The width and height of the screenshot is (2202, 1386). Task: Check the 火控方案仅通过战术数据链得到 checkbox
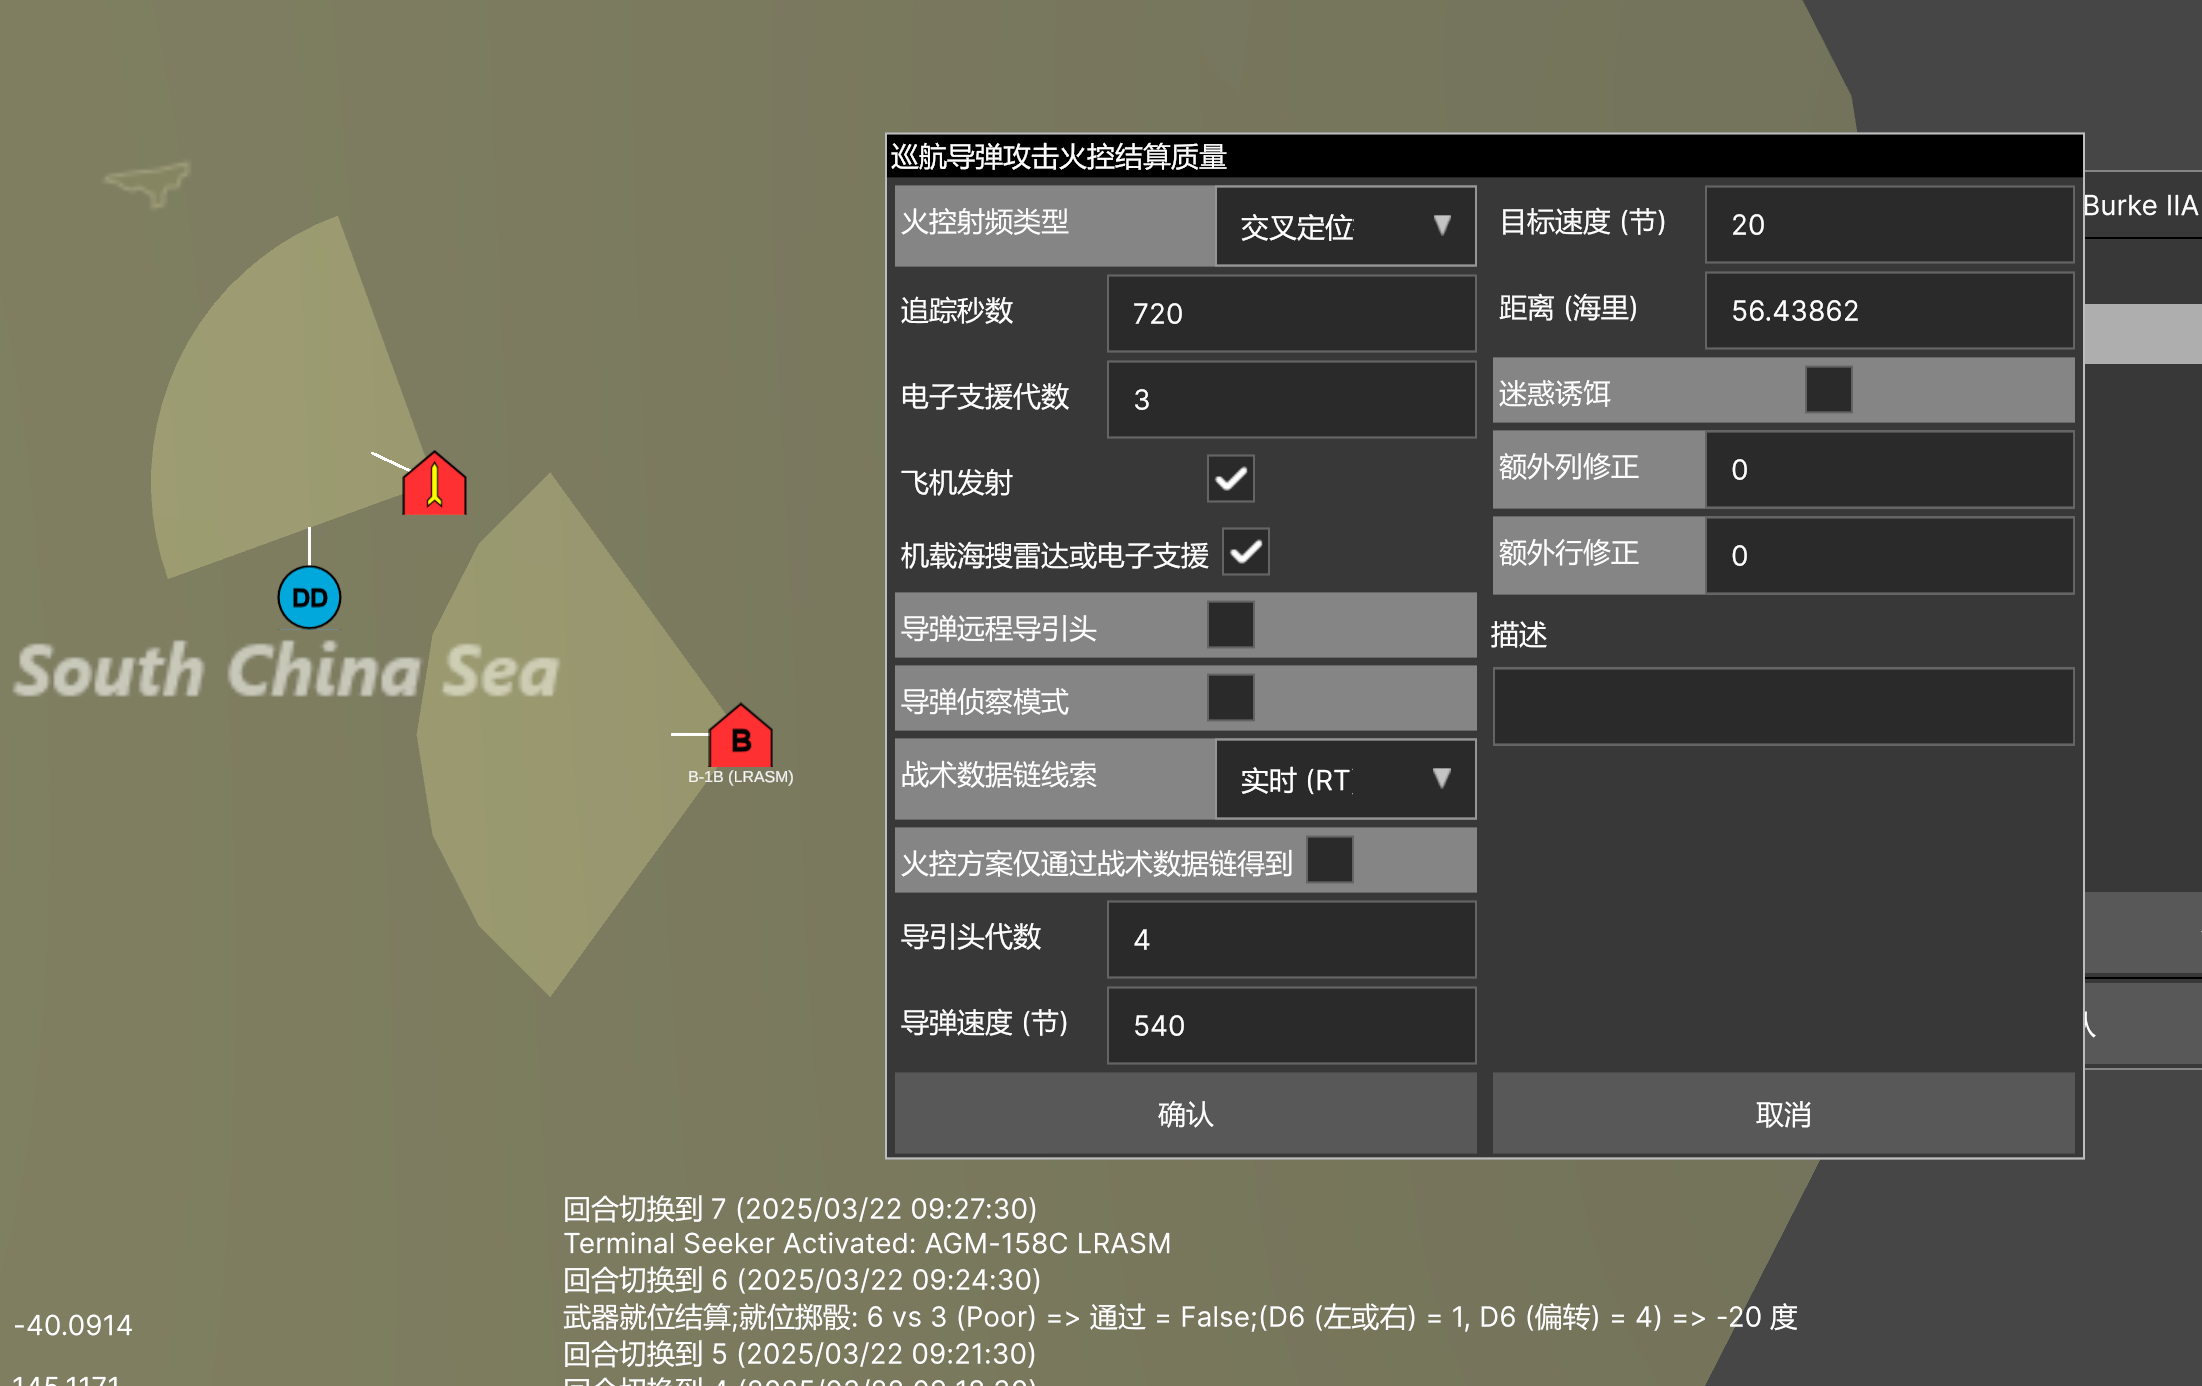tap(1330, 860)
